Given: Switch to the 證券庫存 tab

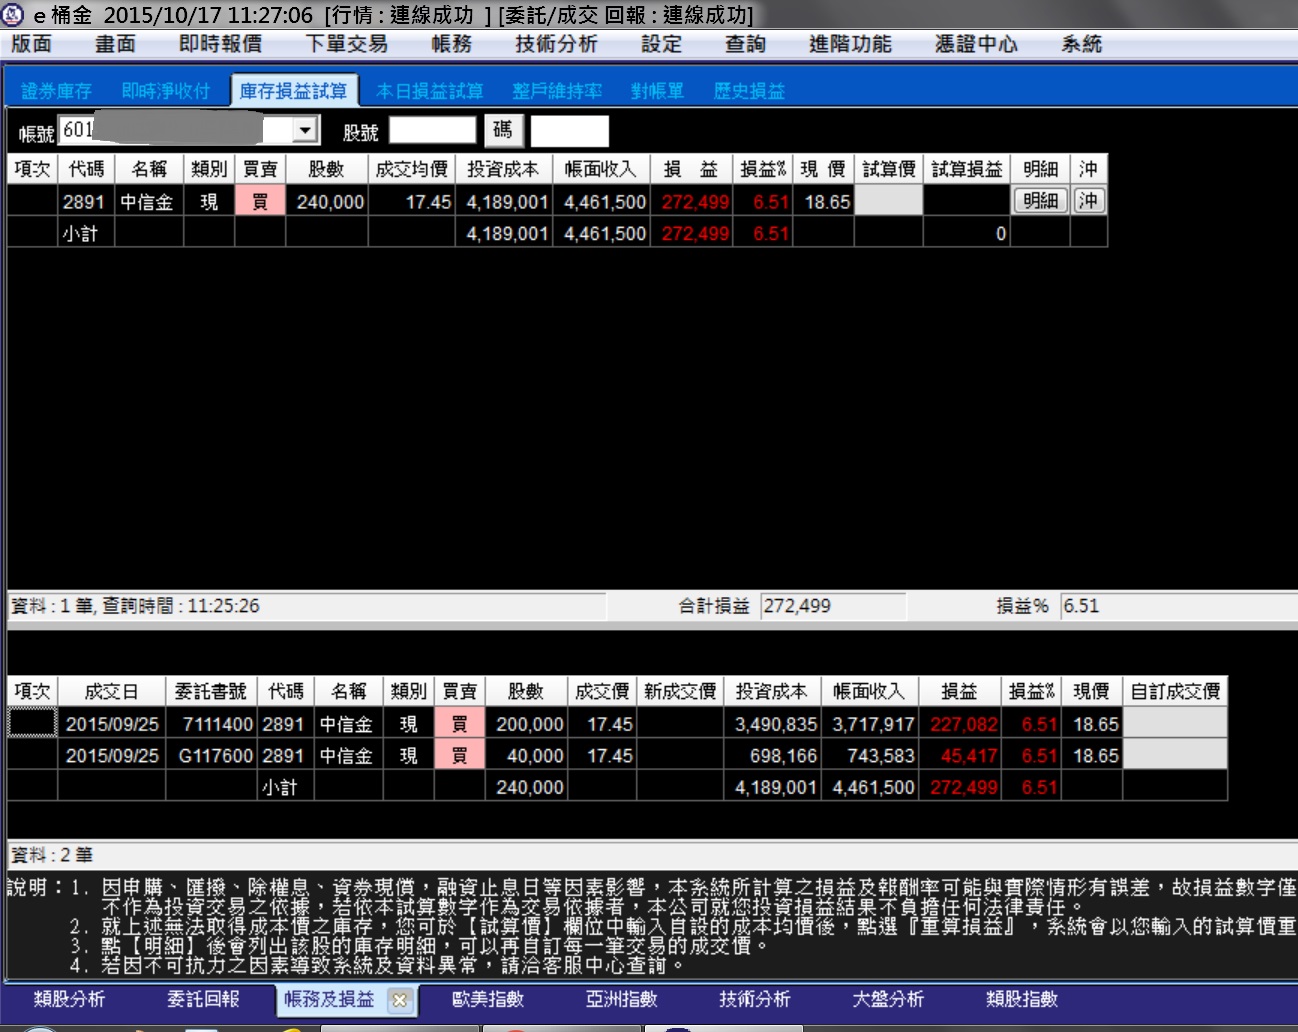Looking at the screenshot, I should tap(56, 91).
